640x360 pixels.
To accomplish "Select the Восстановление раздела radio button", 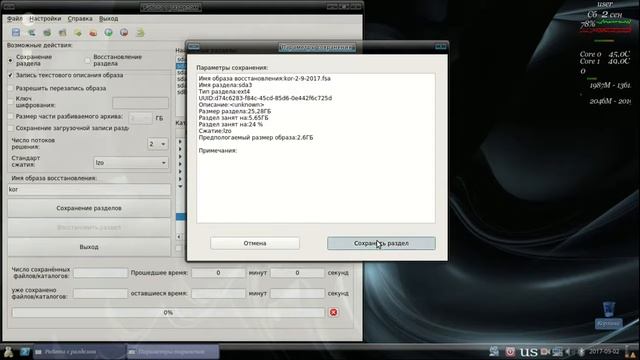I will click(x=87, y=60).
